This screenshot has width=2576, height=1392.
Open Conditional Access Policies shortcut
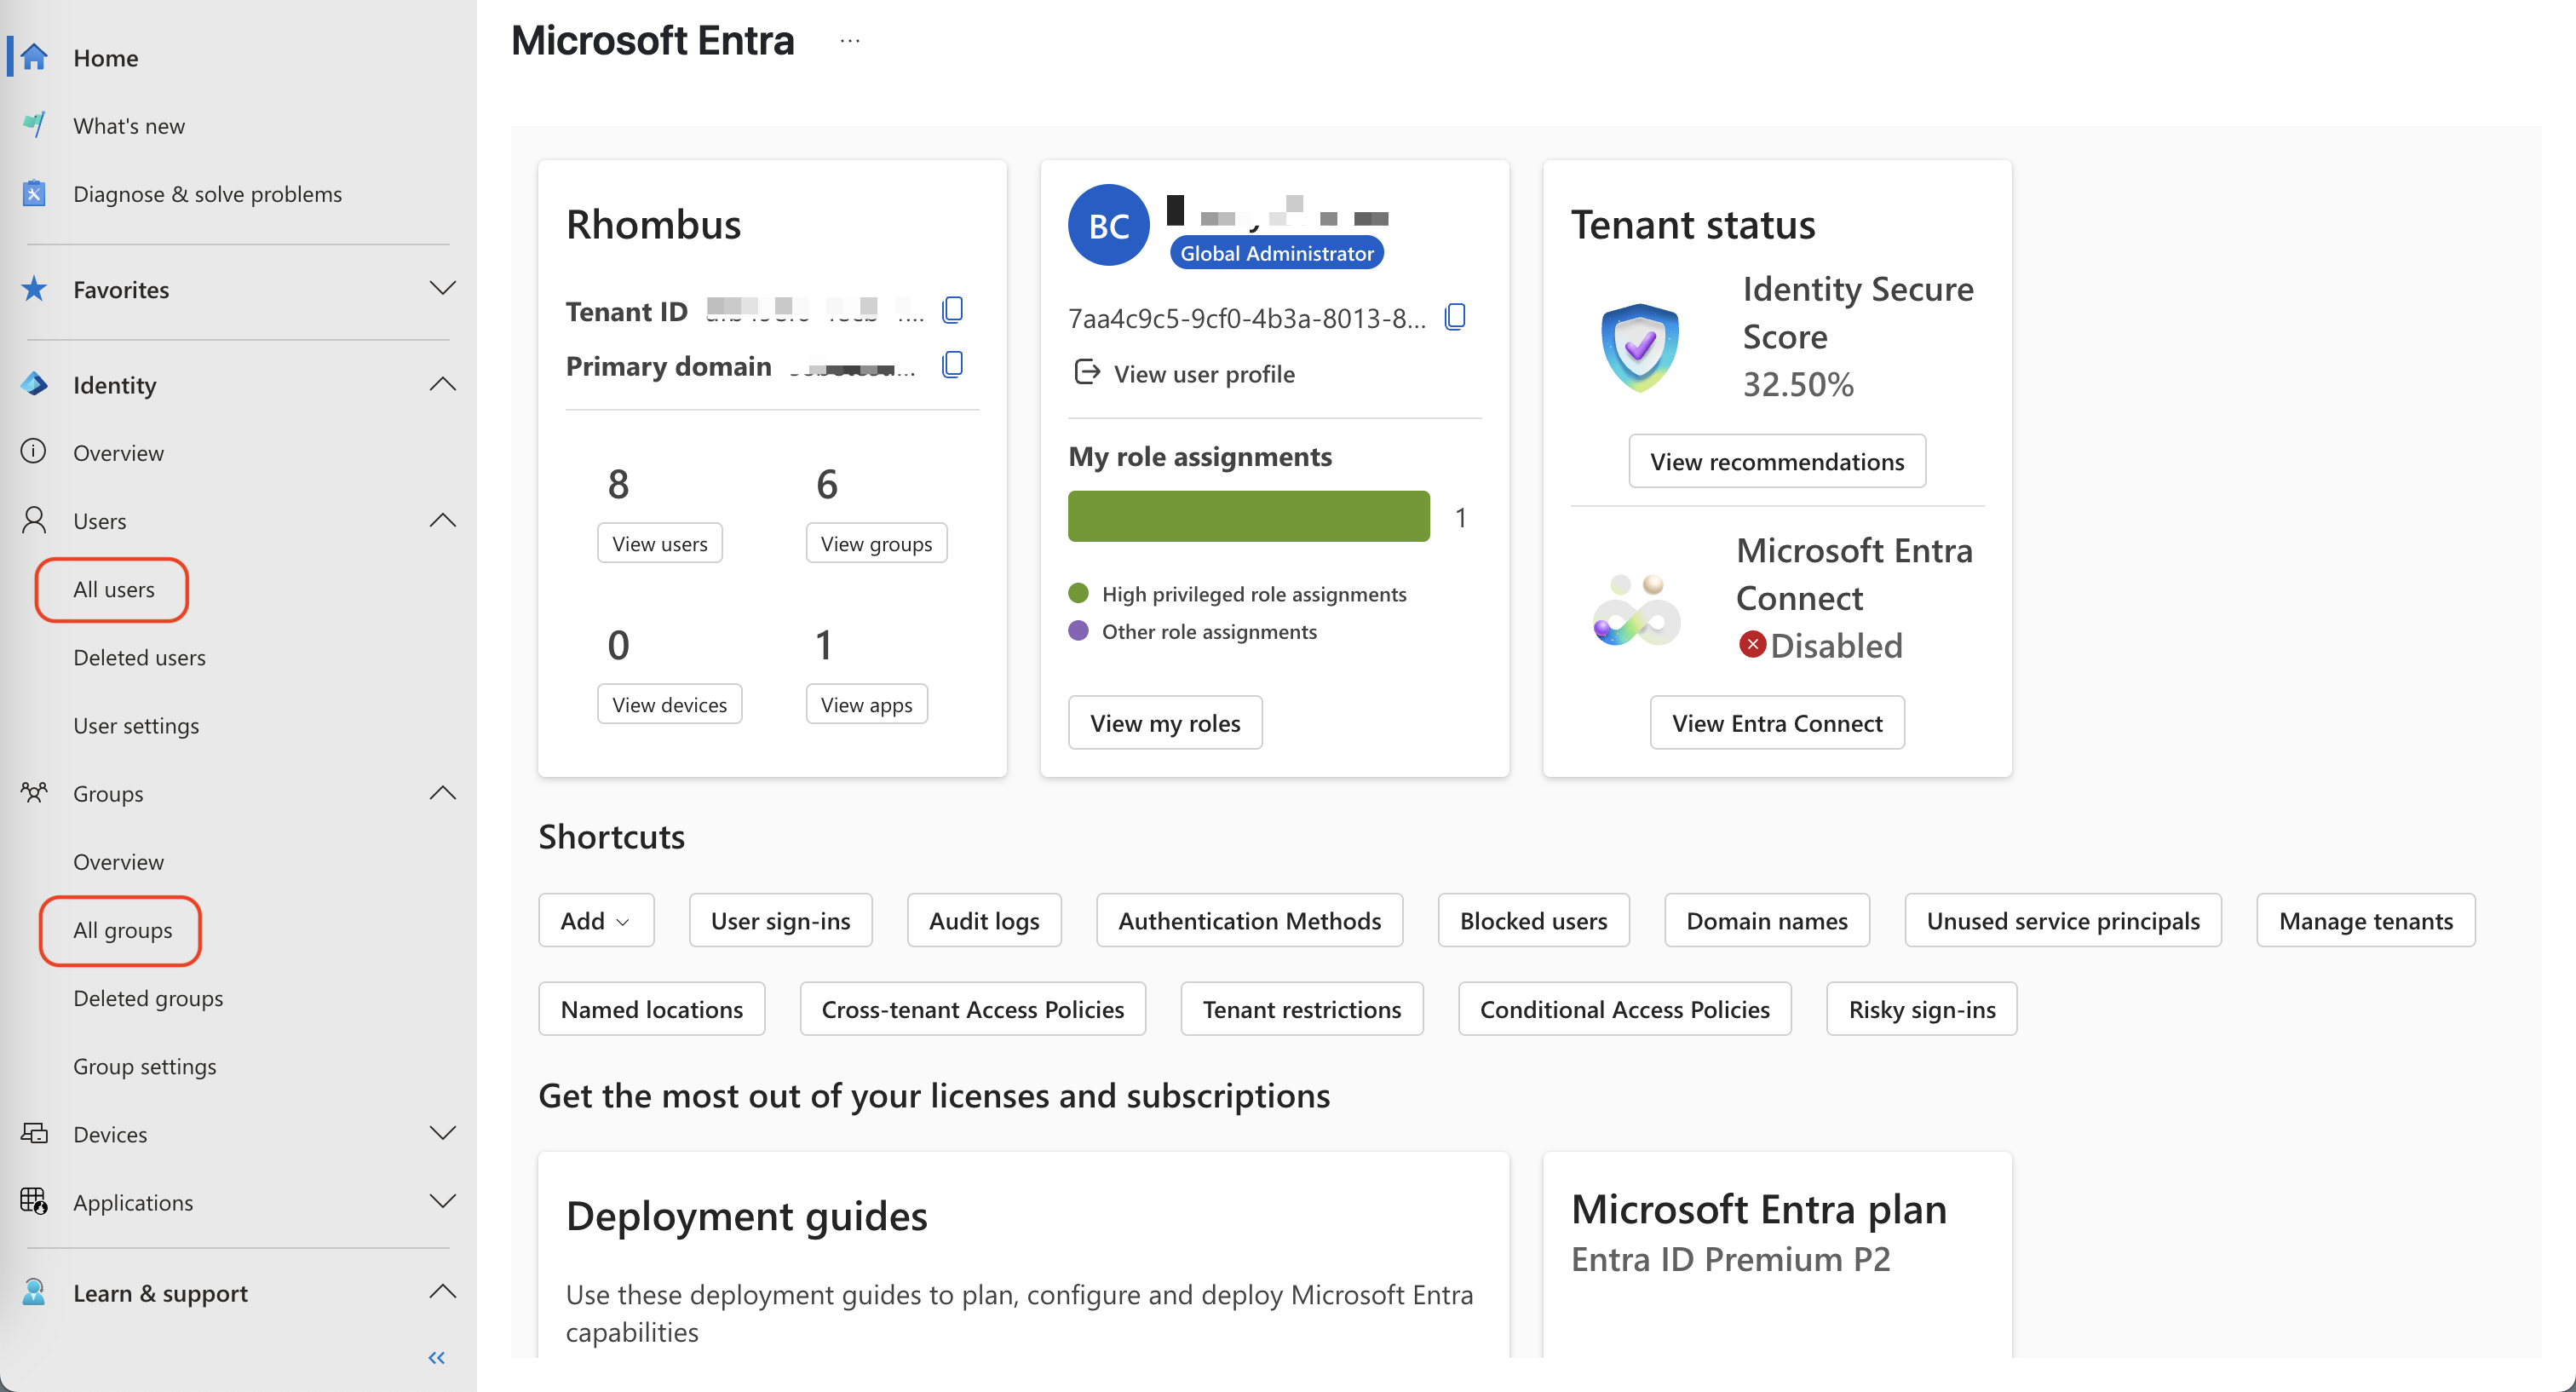(x=1625, y=1008)
